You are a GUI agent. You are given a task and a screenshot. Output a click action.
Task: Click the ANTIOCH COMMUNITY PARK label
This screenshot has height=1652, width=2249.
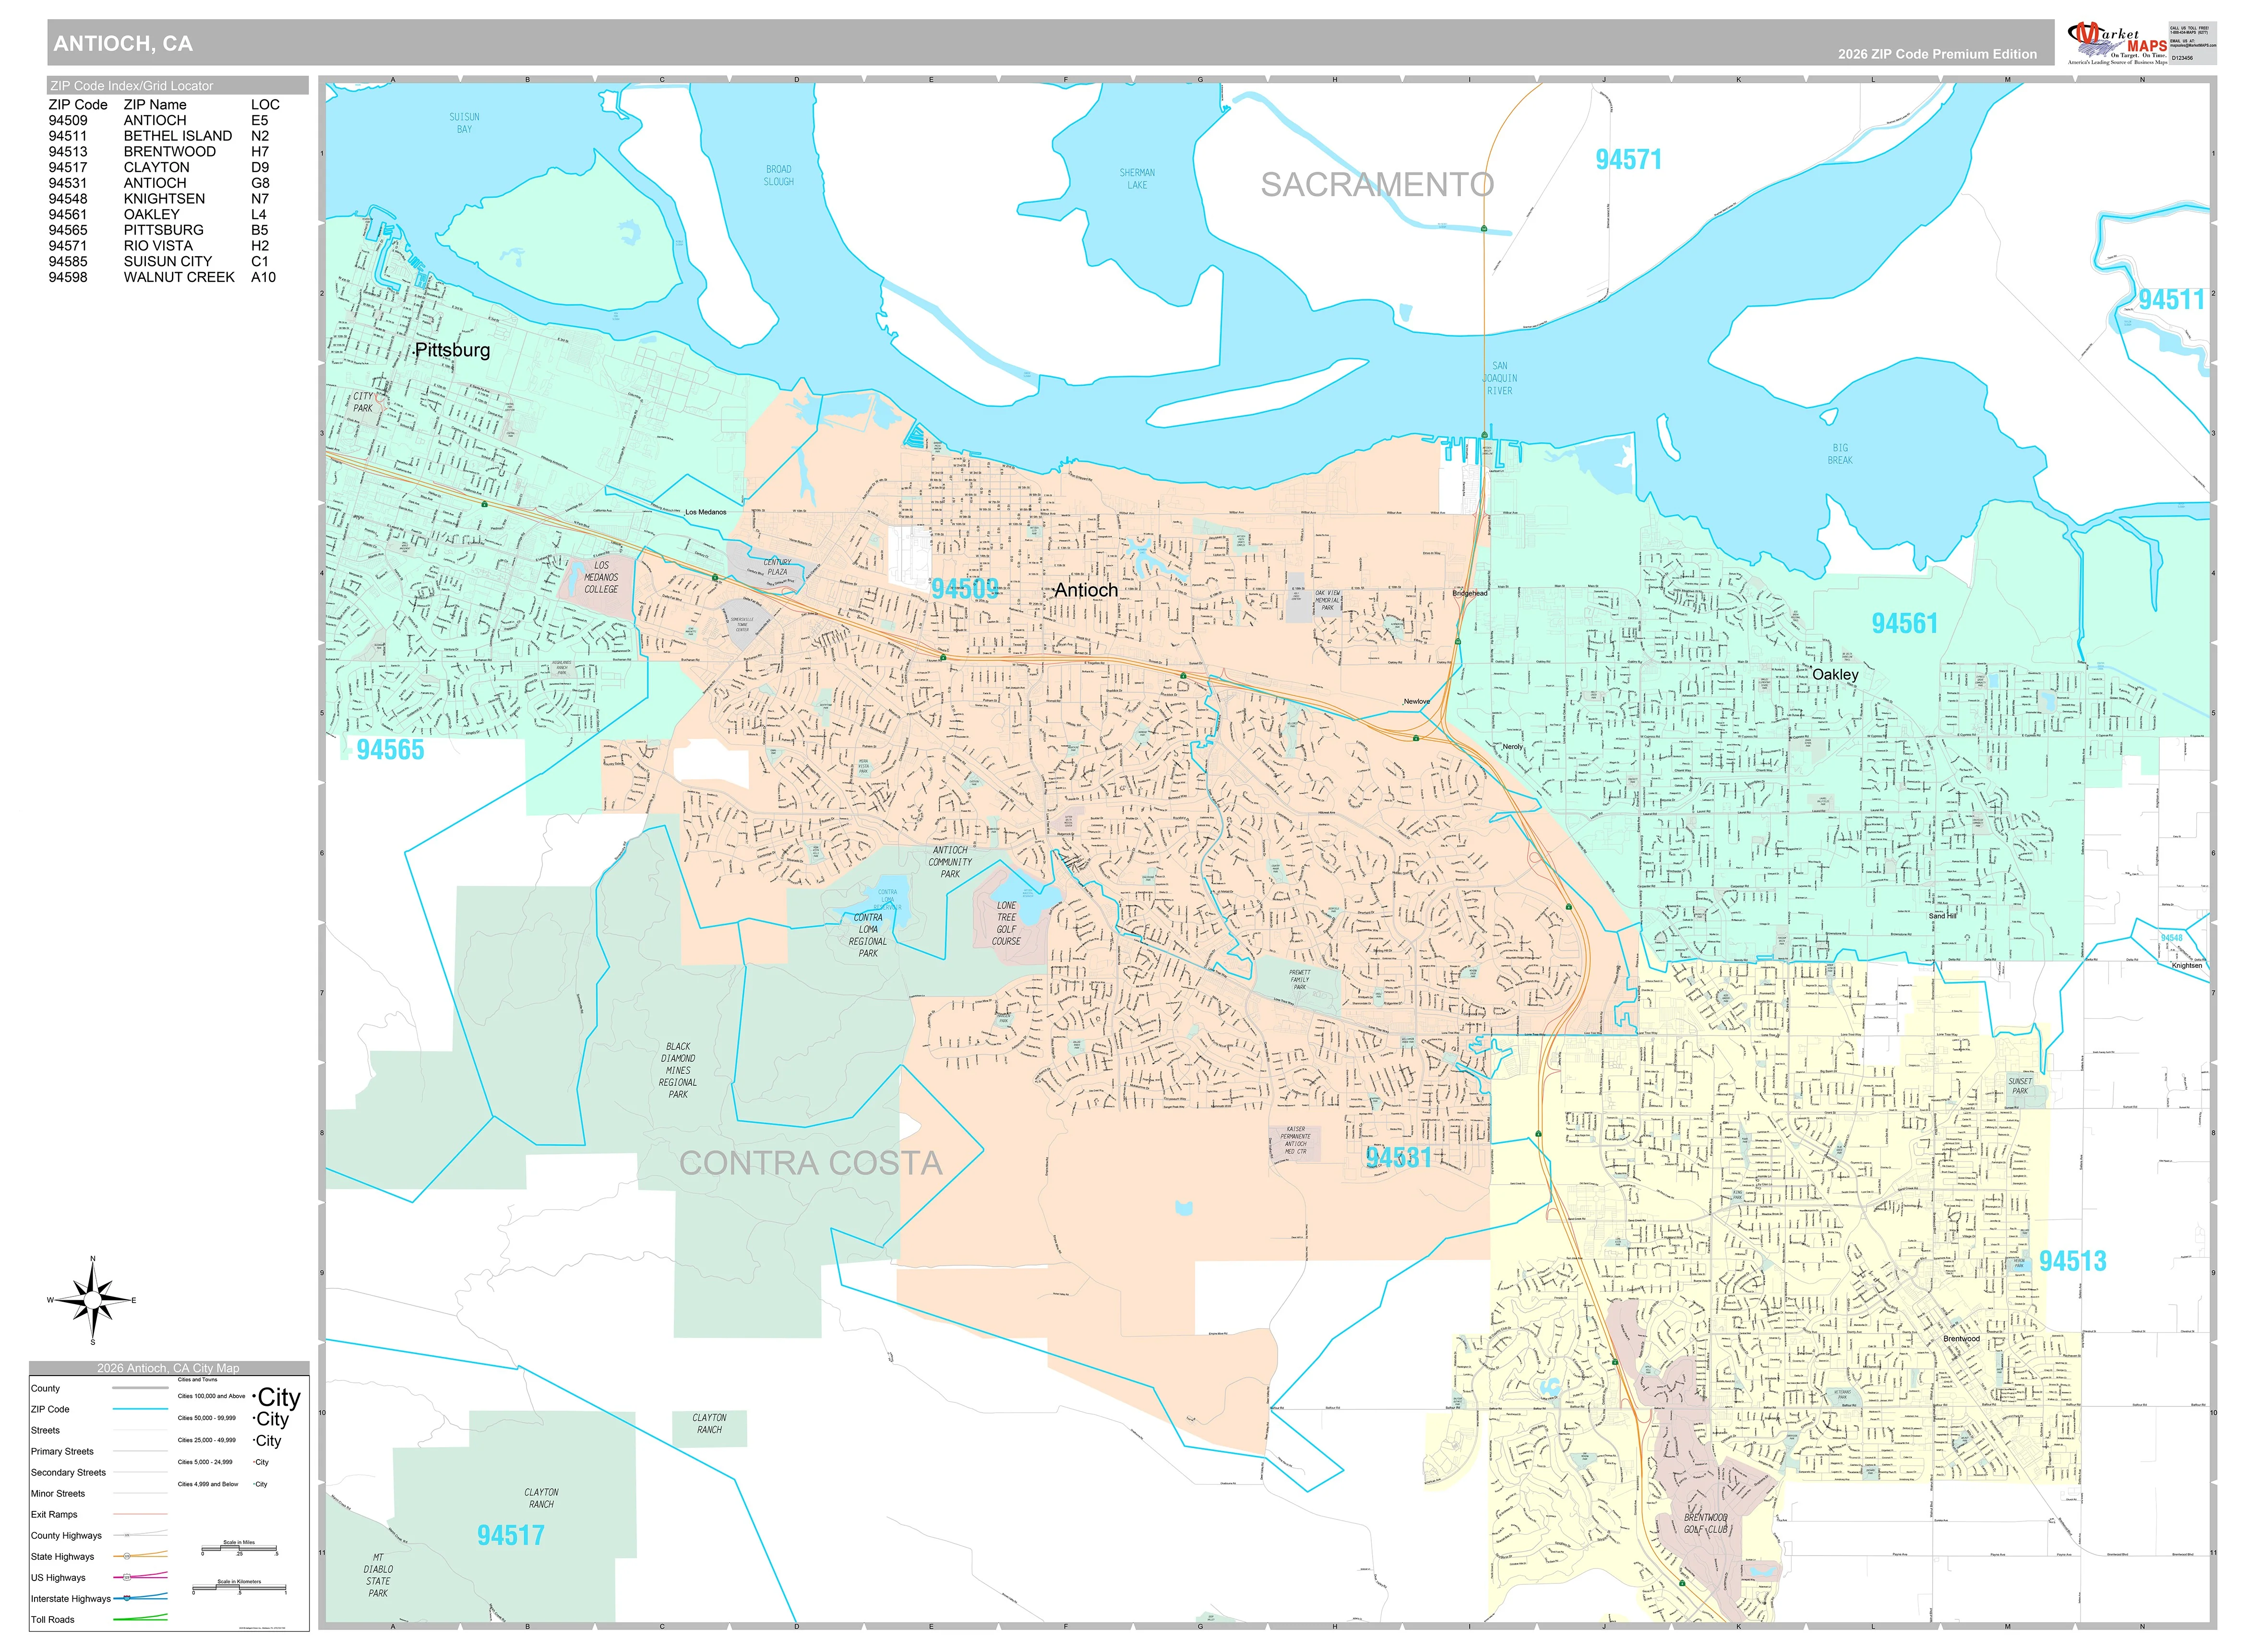coord(950,862)
